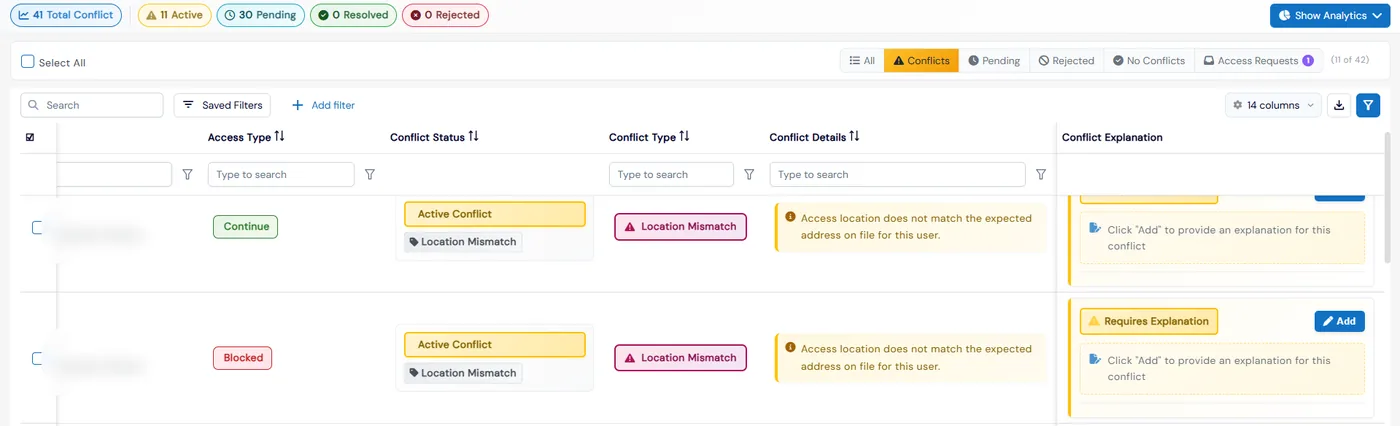Click the 0 Resolved badge
The image size is (1400, 426).
[353, 15]
